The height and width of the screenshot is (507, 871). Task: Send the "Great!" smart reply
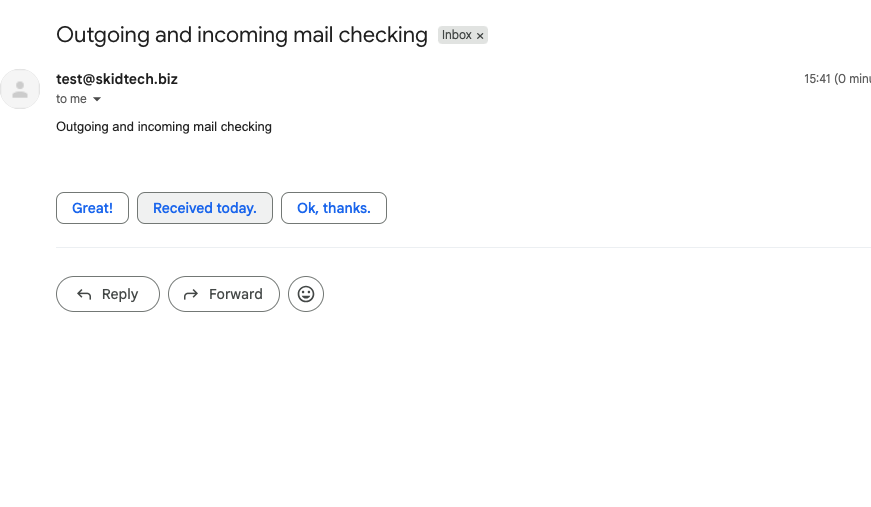[x=92, y=208]
